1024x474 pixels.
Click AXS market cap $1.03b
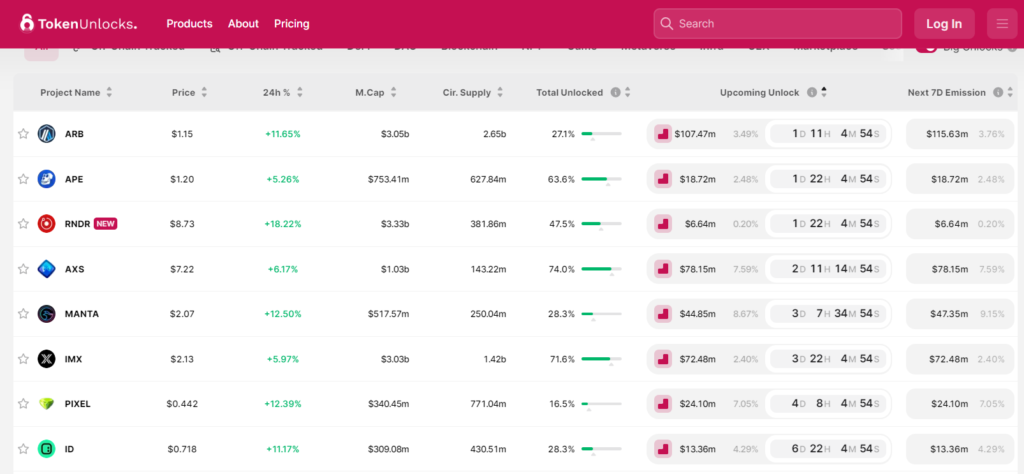[x=395, y=269]
